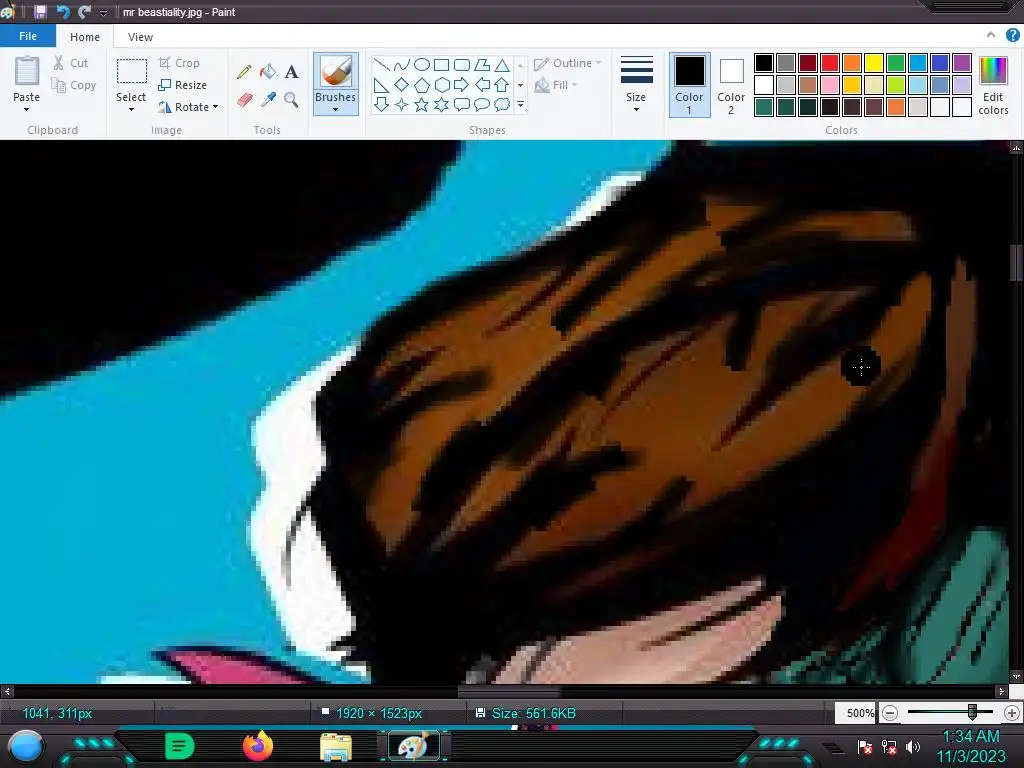Choose the Polygon shape
Viewport: 1024px width, 768px height.
click(482, 65)
